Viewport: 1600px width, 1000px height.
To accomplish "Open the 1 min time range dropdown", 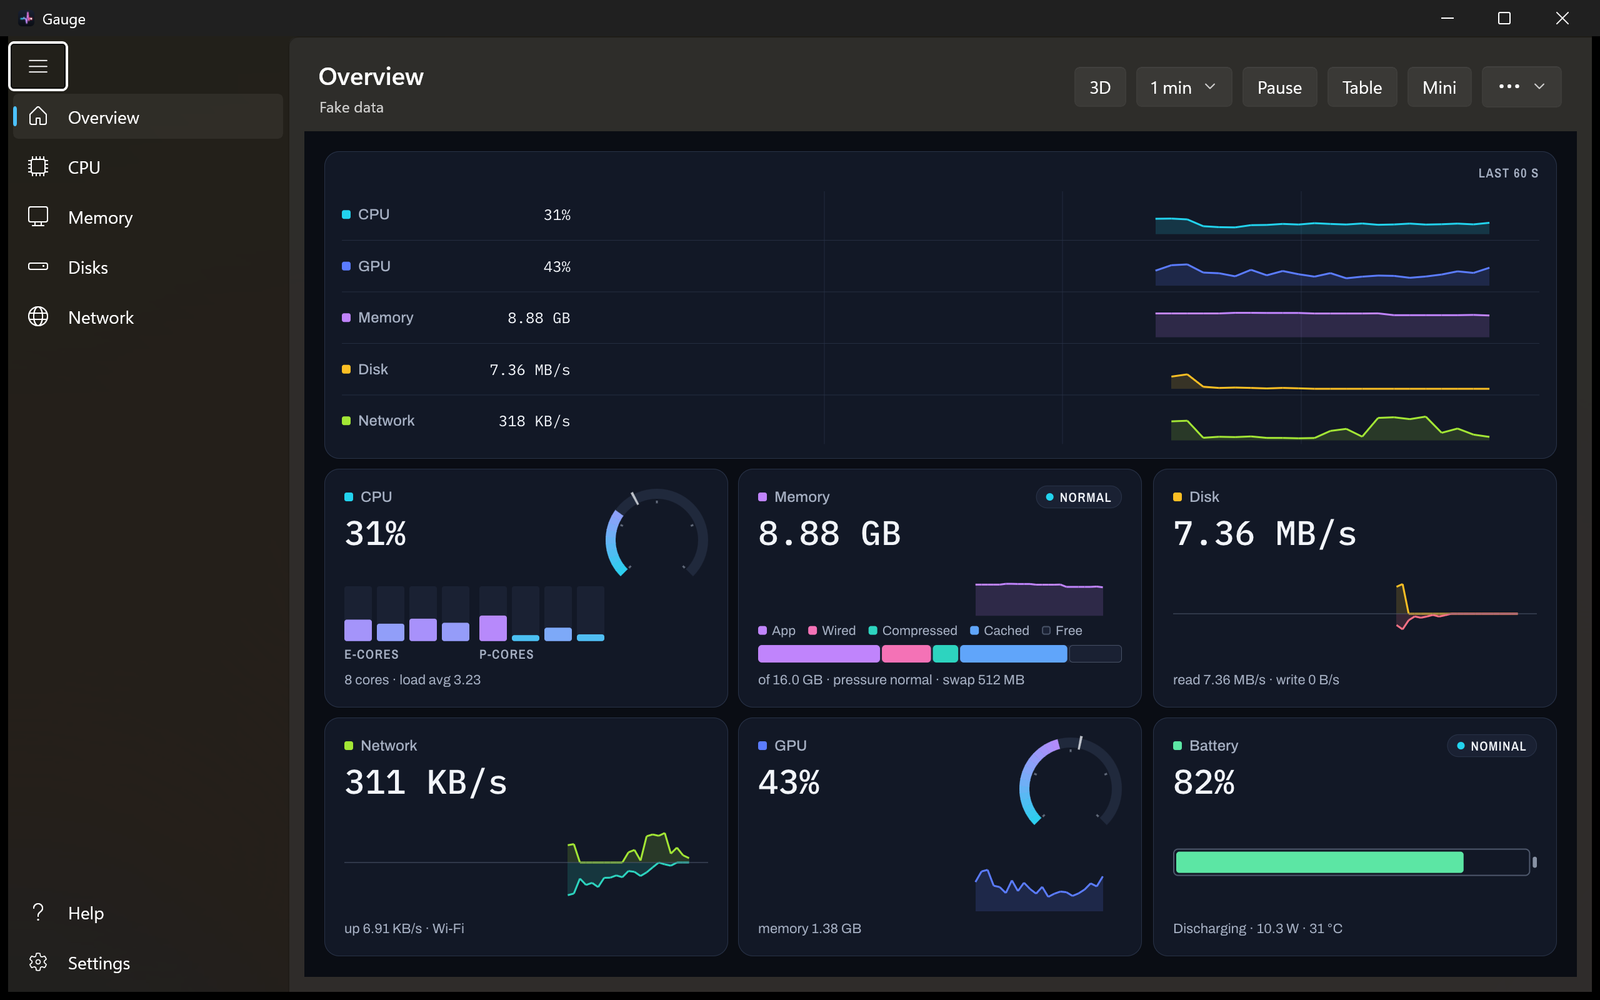I will click(x=1184, y=87).
